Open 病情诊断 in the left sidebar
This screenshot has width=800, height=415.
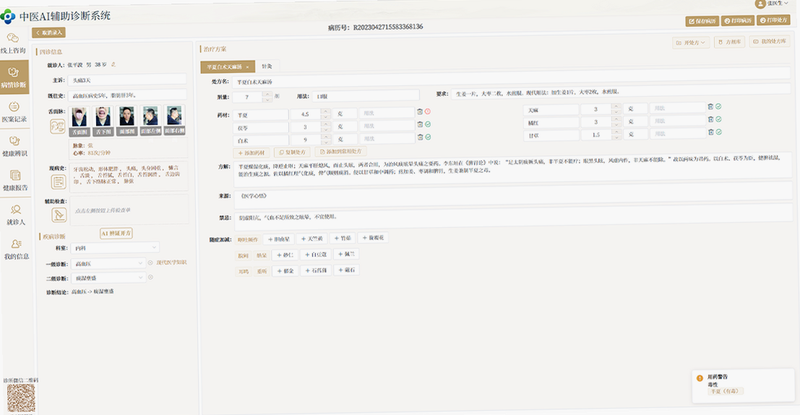point(14,77)
